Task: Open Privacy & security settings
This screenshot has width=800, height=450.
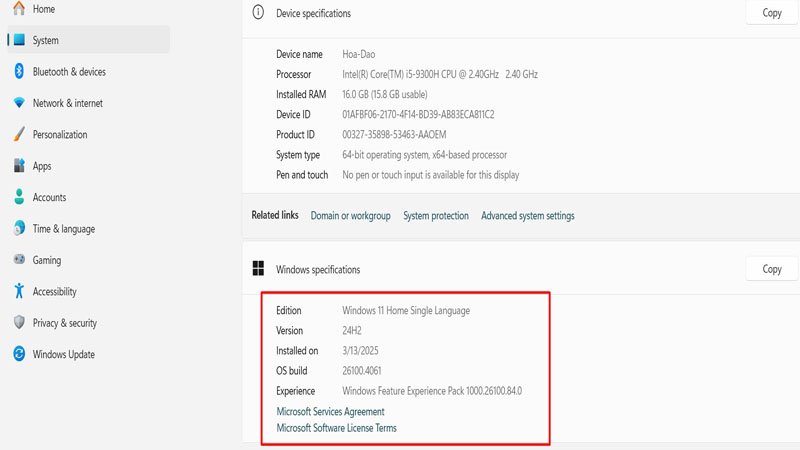Action: tap(88, 323)
